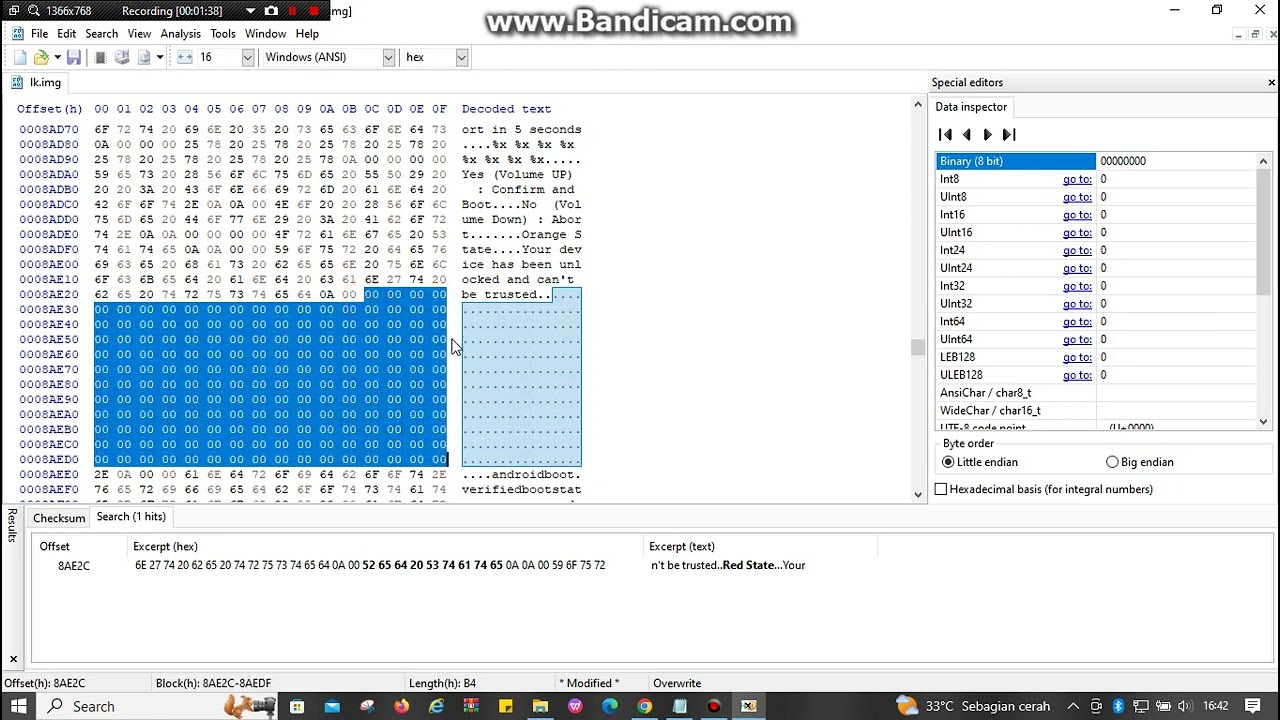Save the file with the floppy icon
Image resolution: width=1280 pixels, height=720 pixels.
point(73,58)
